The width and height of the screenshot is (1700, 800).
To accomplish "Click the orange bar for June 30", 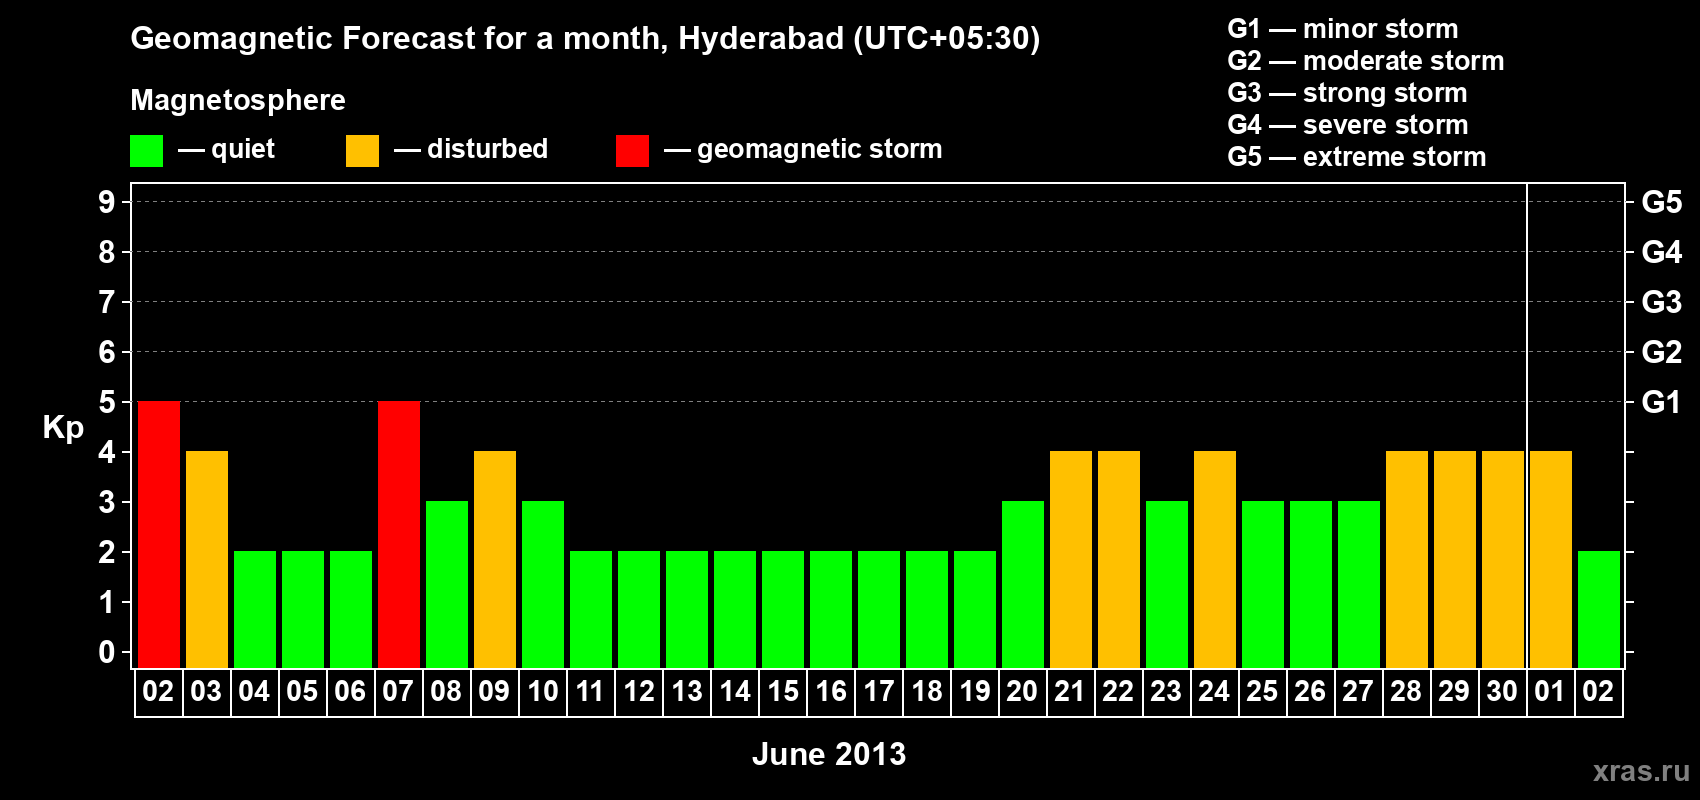I will 1503,559.
